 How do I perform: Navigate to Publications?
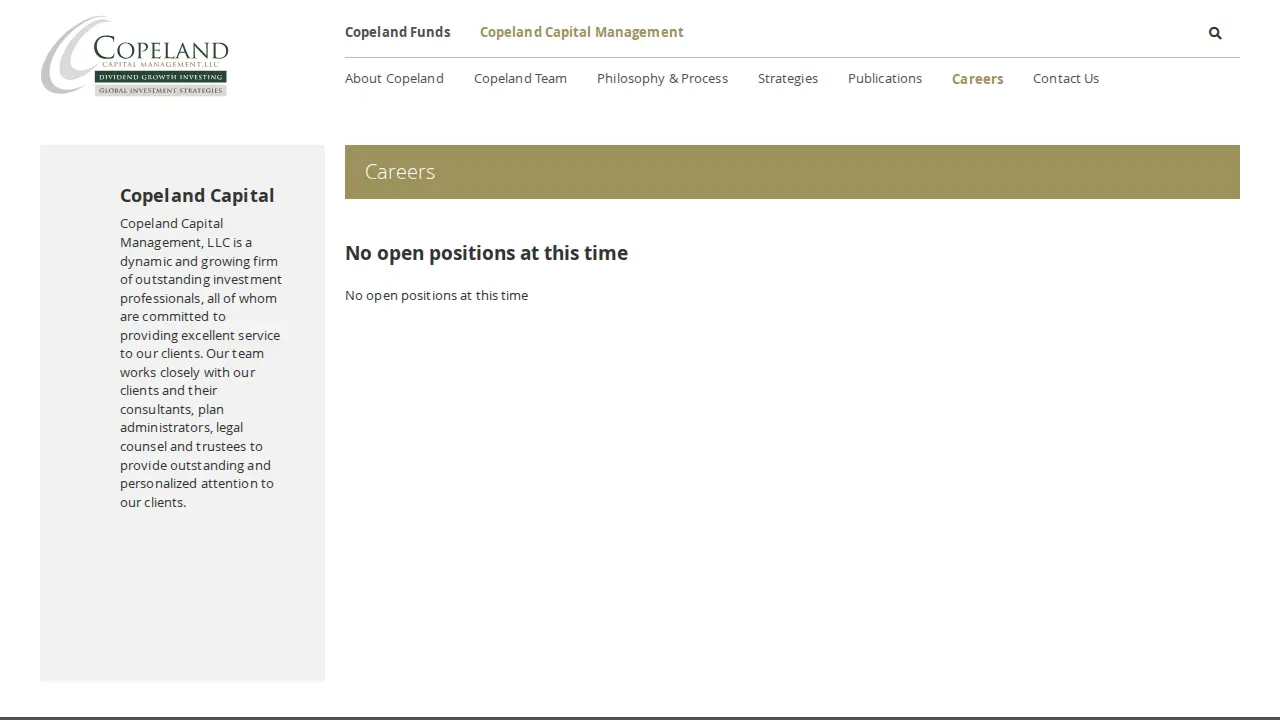(x=885, y=78)
